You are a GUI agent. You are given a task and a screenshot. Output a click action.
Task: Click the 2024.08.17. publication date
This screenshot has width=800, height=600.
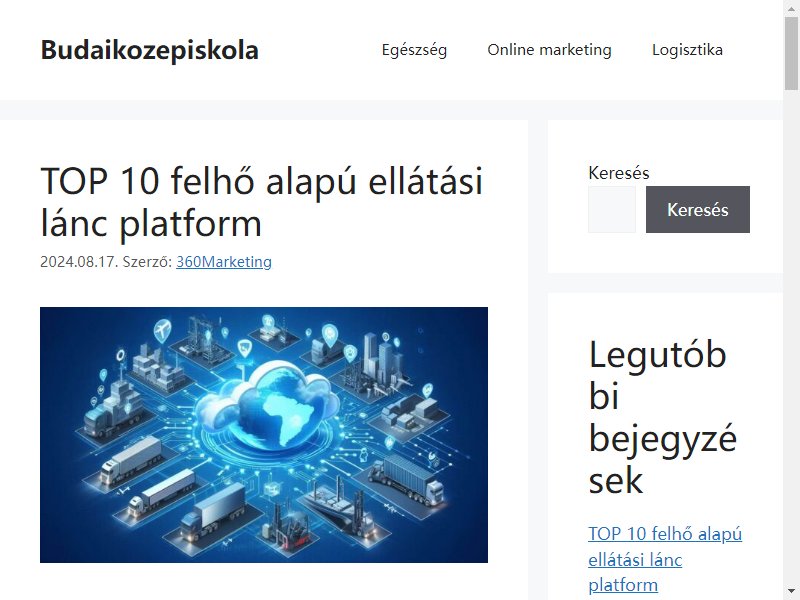(x=79, y=262)
